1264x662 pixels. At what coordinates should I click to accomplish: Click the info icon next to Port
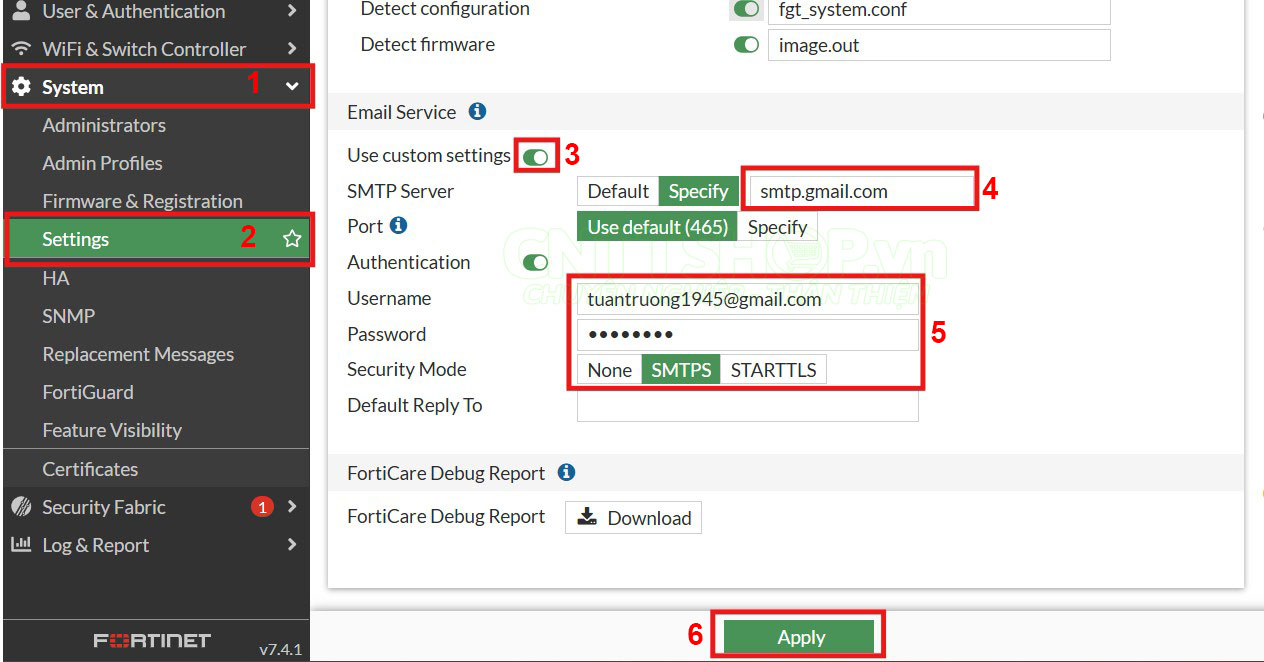(400, 226)
